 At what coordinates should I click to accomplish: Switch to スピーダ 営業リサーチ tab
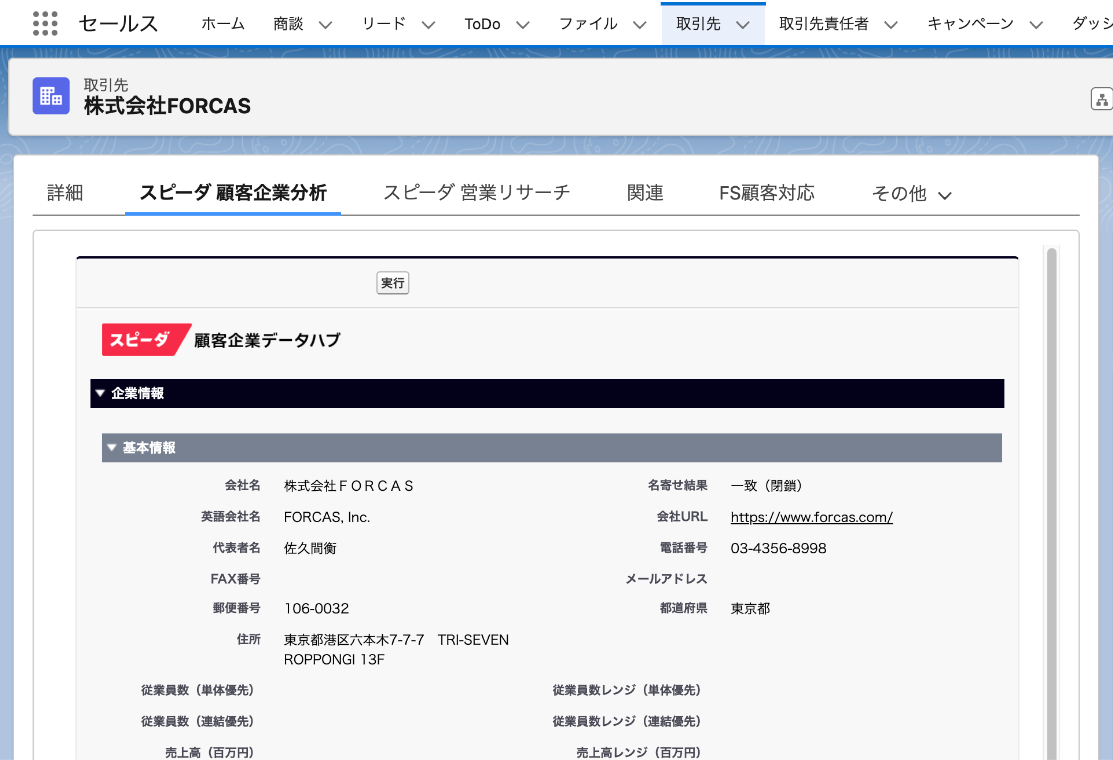(x=476, y=193)
